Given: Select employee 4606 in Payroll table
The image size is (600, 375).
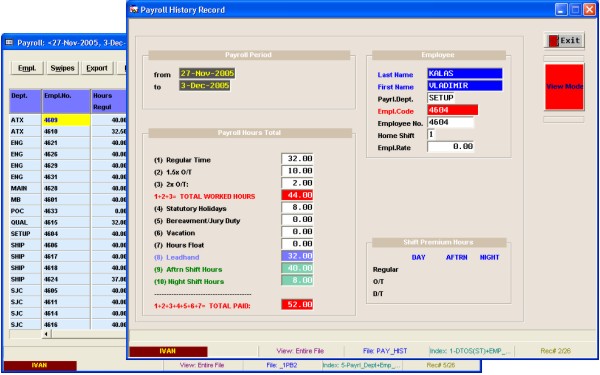Looking at the screenshot, I should pyautogui.click(x=66, y=245).
